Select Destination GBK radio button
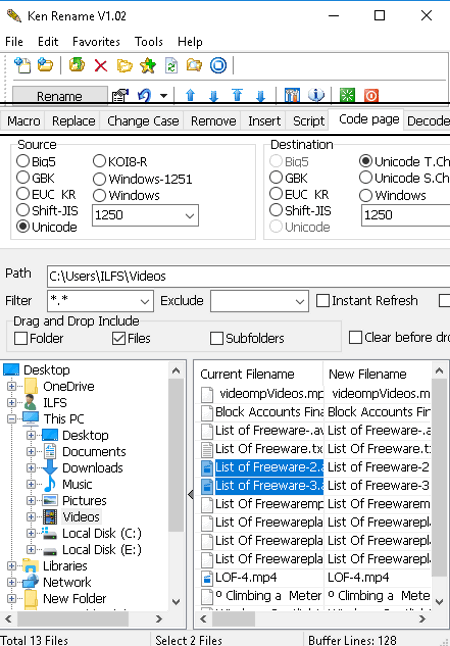Viewport: 450px width, 646px height. tap(276, 178)
